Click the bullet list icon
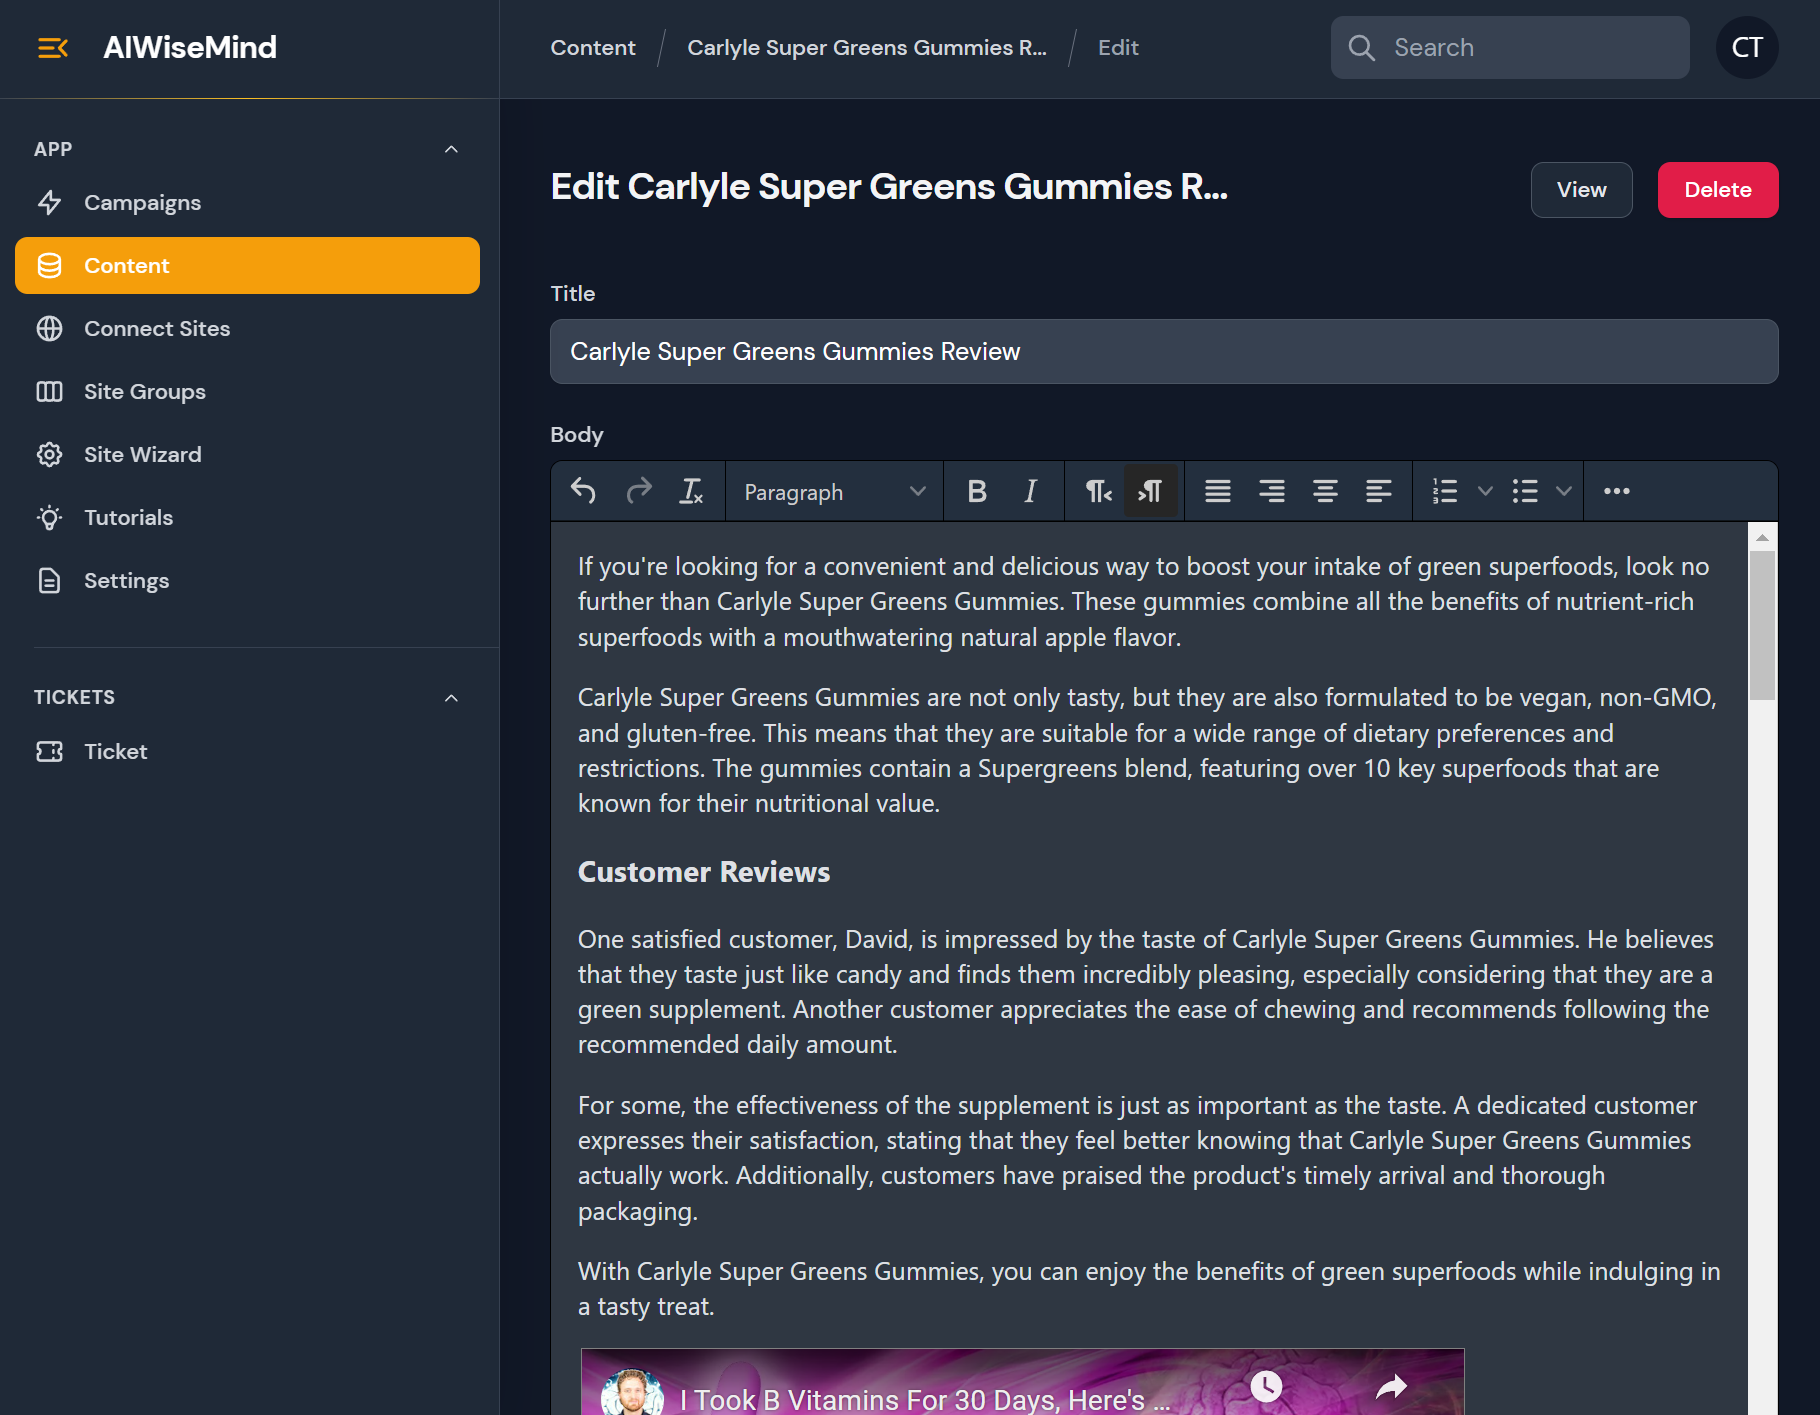Image resolution: width=1820 pixels, height=1415 pixels. pos(1524,491)
